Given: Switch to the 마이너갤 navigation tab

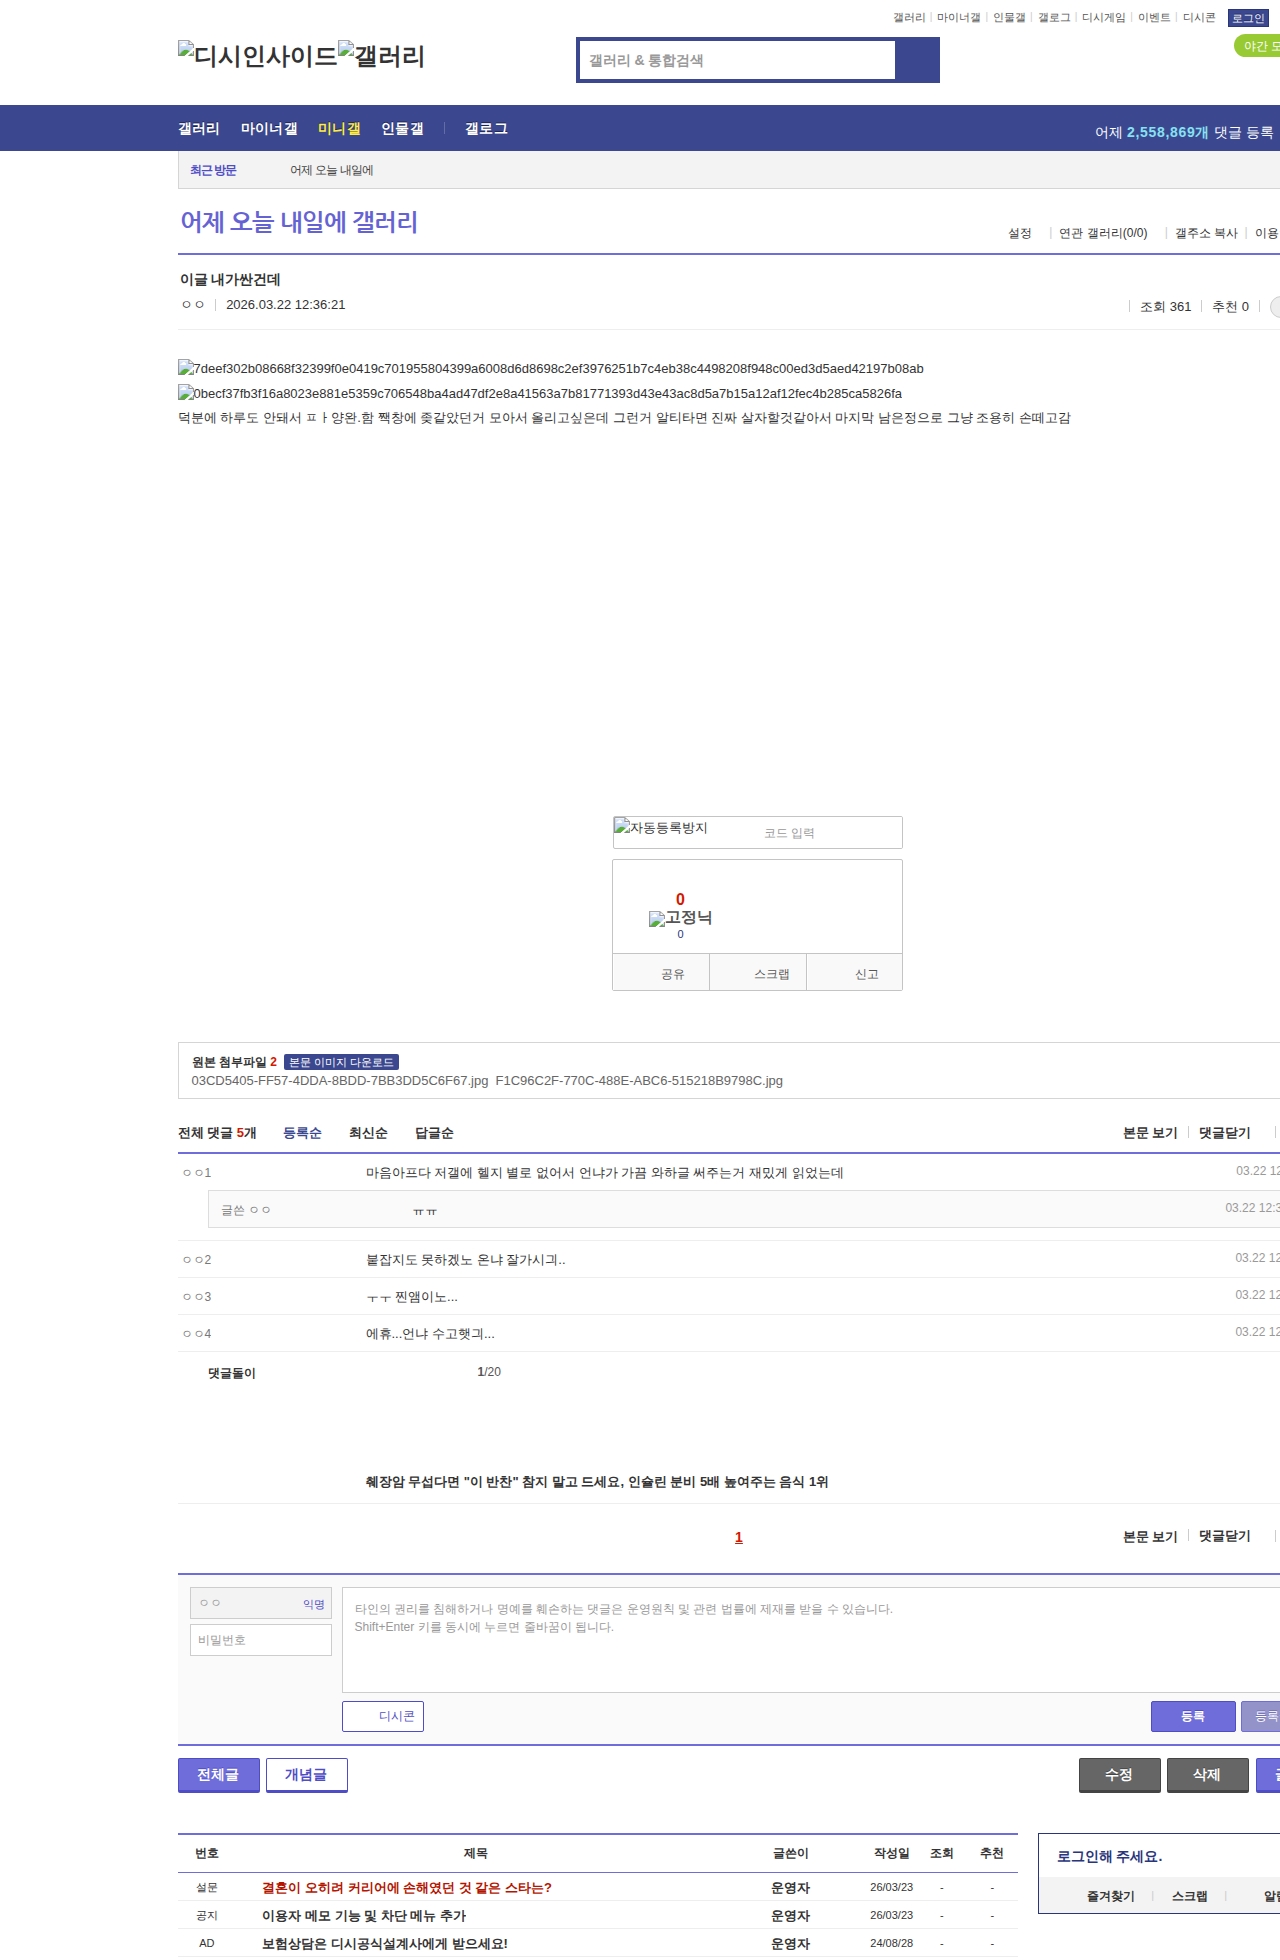Looking at the screenshot, I should (x=269, y=129).
